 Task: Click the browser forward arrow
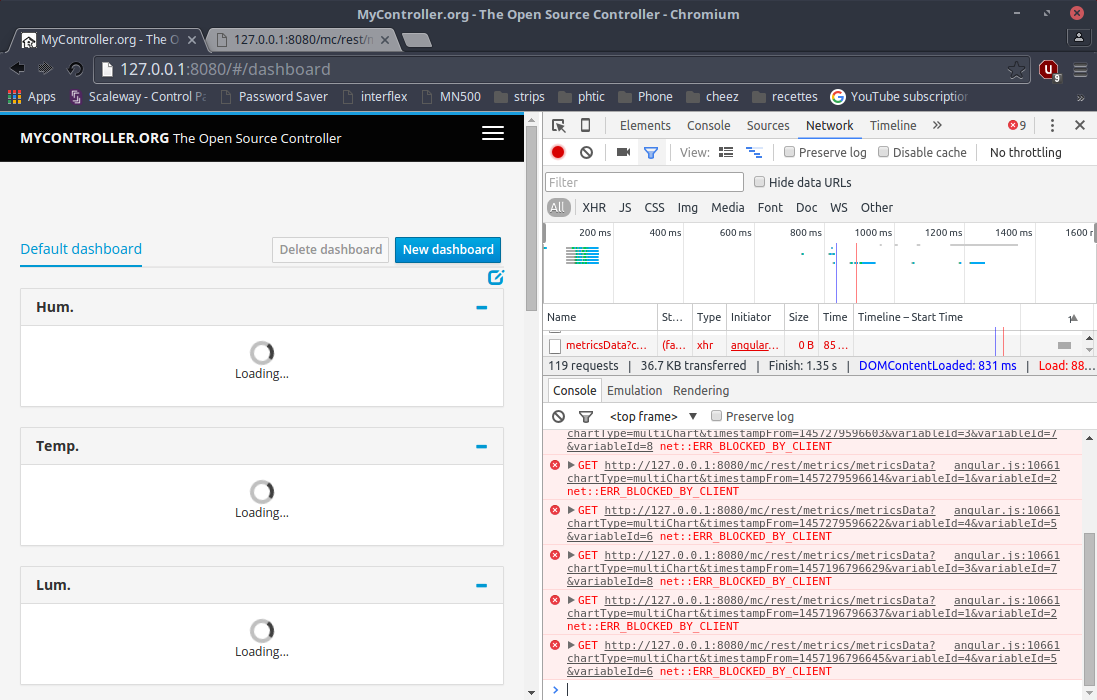pyautogui.click(x=45, y=69)
